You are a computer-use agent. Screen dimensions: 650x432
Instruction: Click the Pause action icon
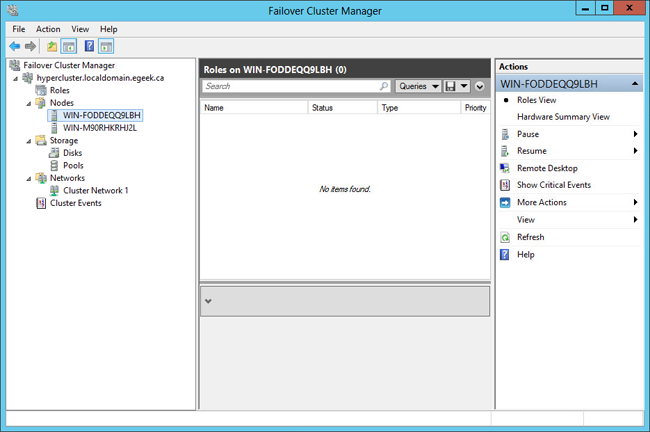coord(505,134)
